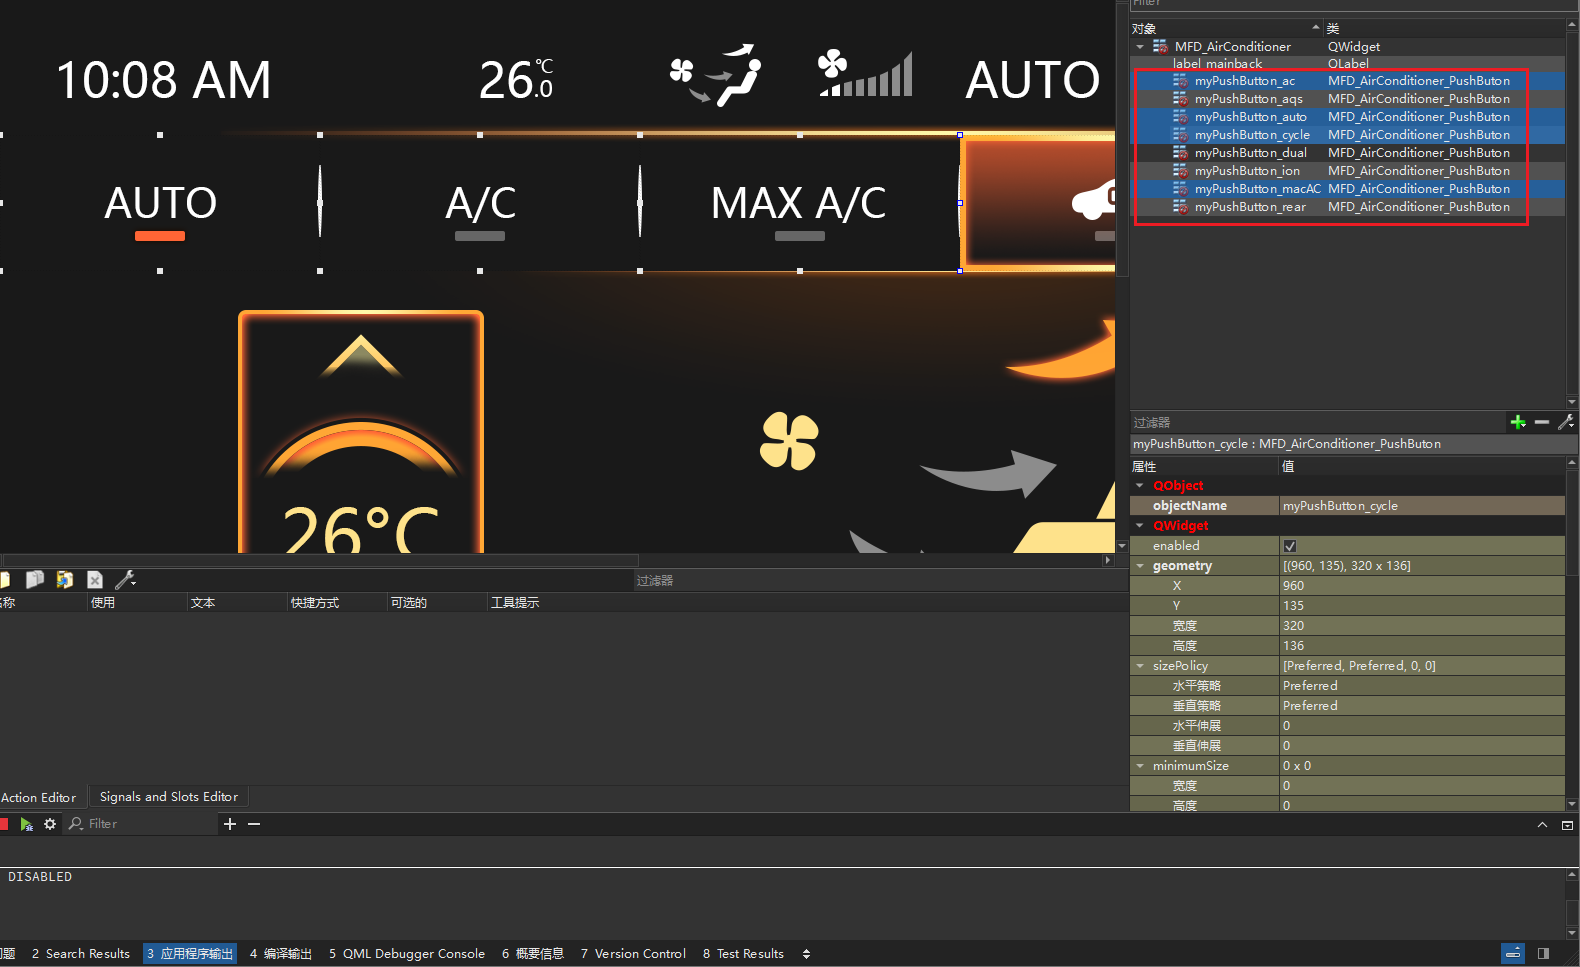Viewport: 1580px width, 967px height.
Task: Click the paste action icon in Action Editor toolbar
Action: pos(65,579)
